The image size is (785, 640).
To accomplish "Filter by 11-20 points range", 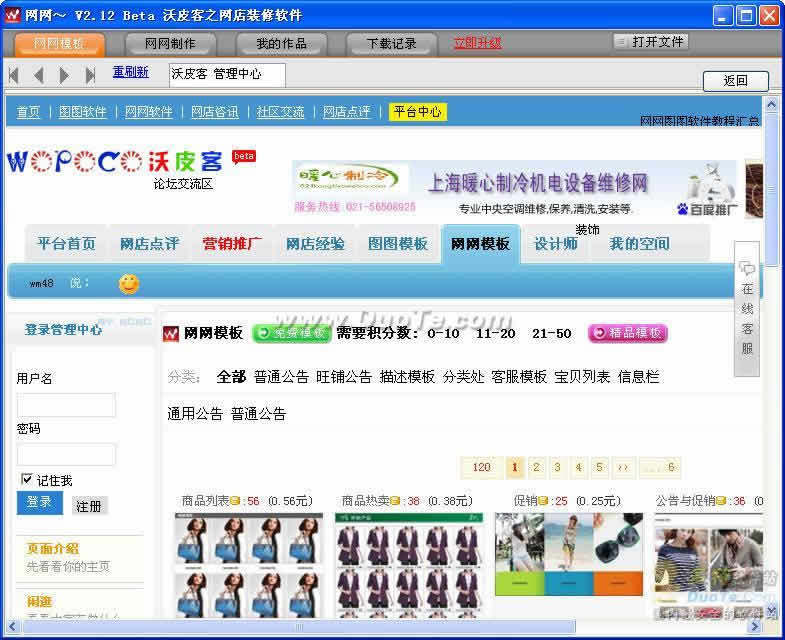I will [496, 334].
